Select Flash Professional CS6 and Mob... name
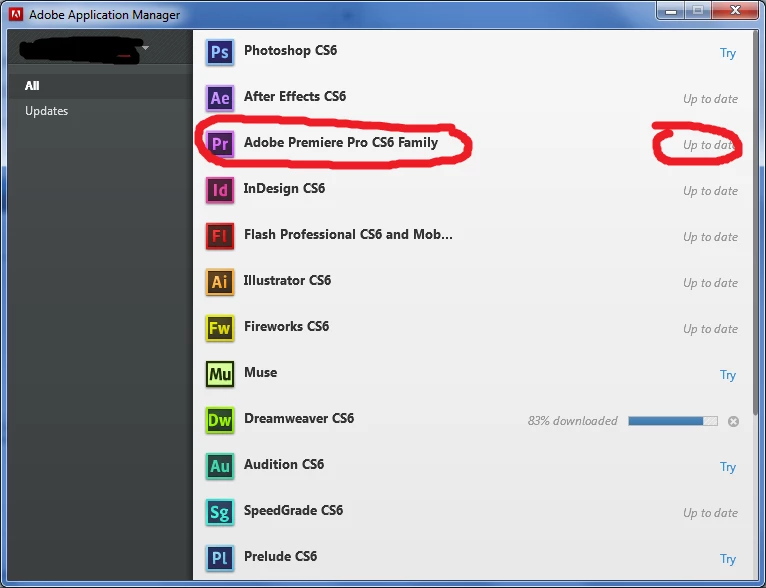Image resolution: width=766 pixels, height=588 pixels. pyautogui.click(x=348, y=234)
